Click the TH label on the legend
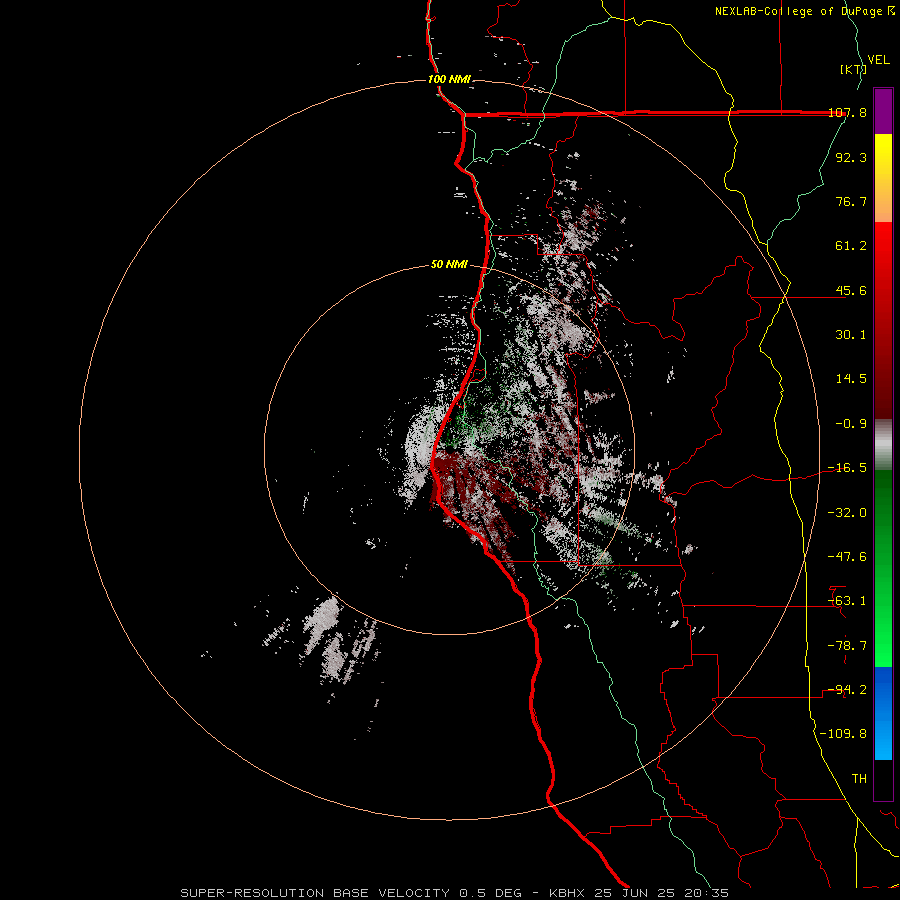This screenshot has width=900, height=900. (859, 779)
